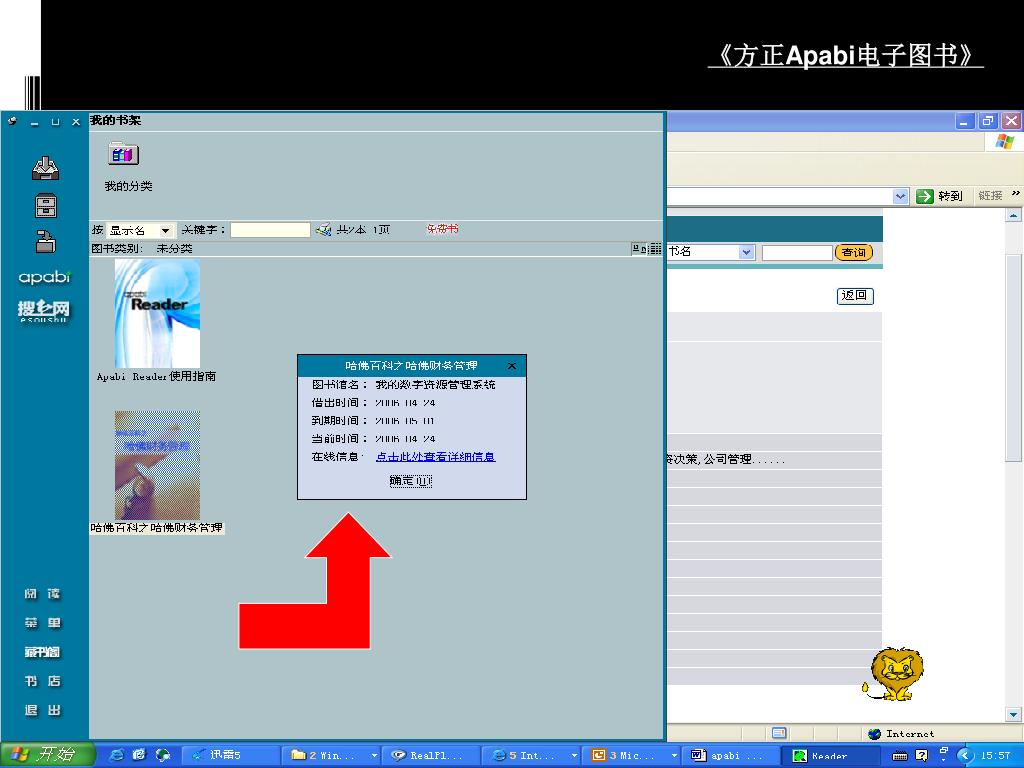Open the browser address bar dropdown
Screen dimensions: 1024x768
pyautogui.click(x=901, y=196)
